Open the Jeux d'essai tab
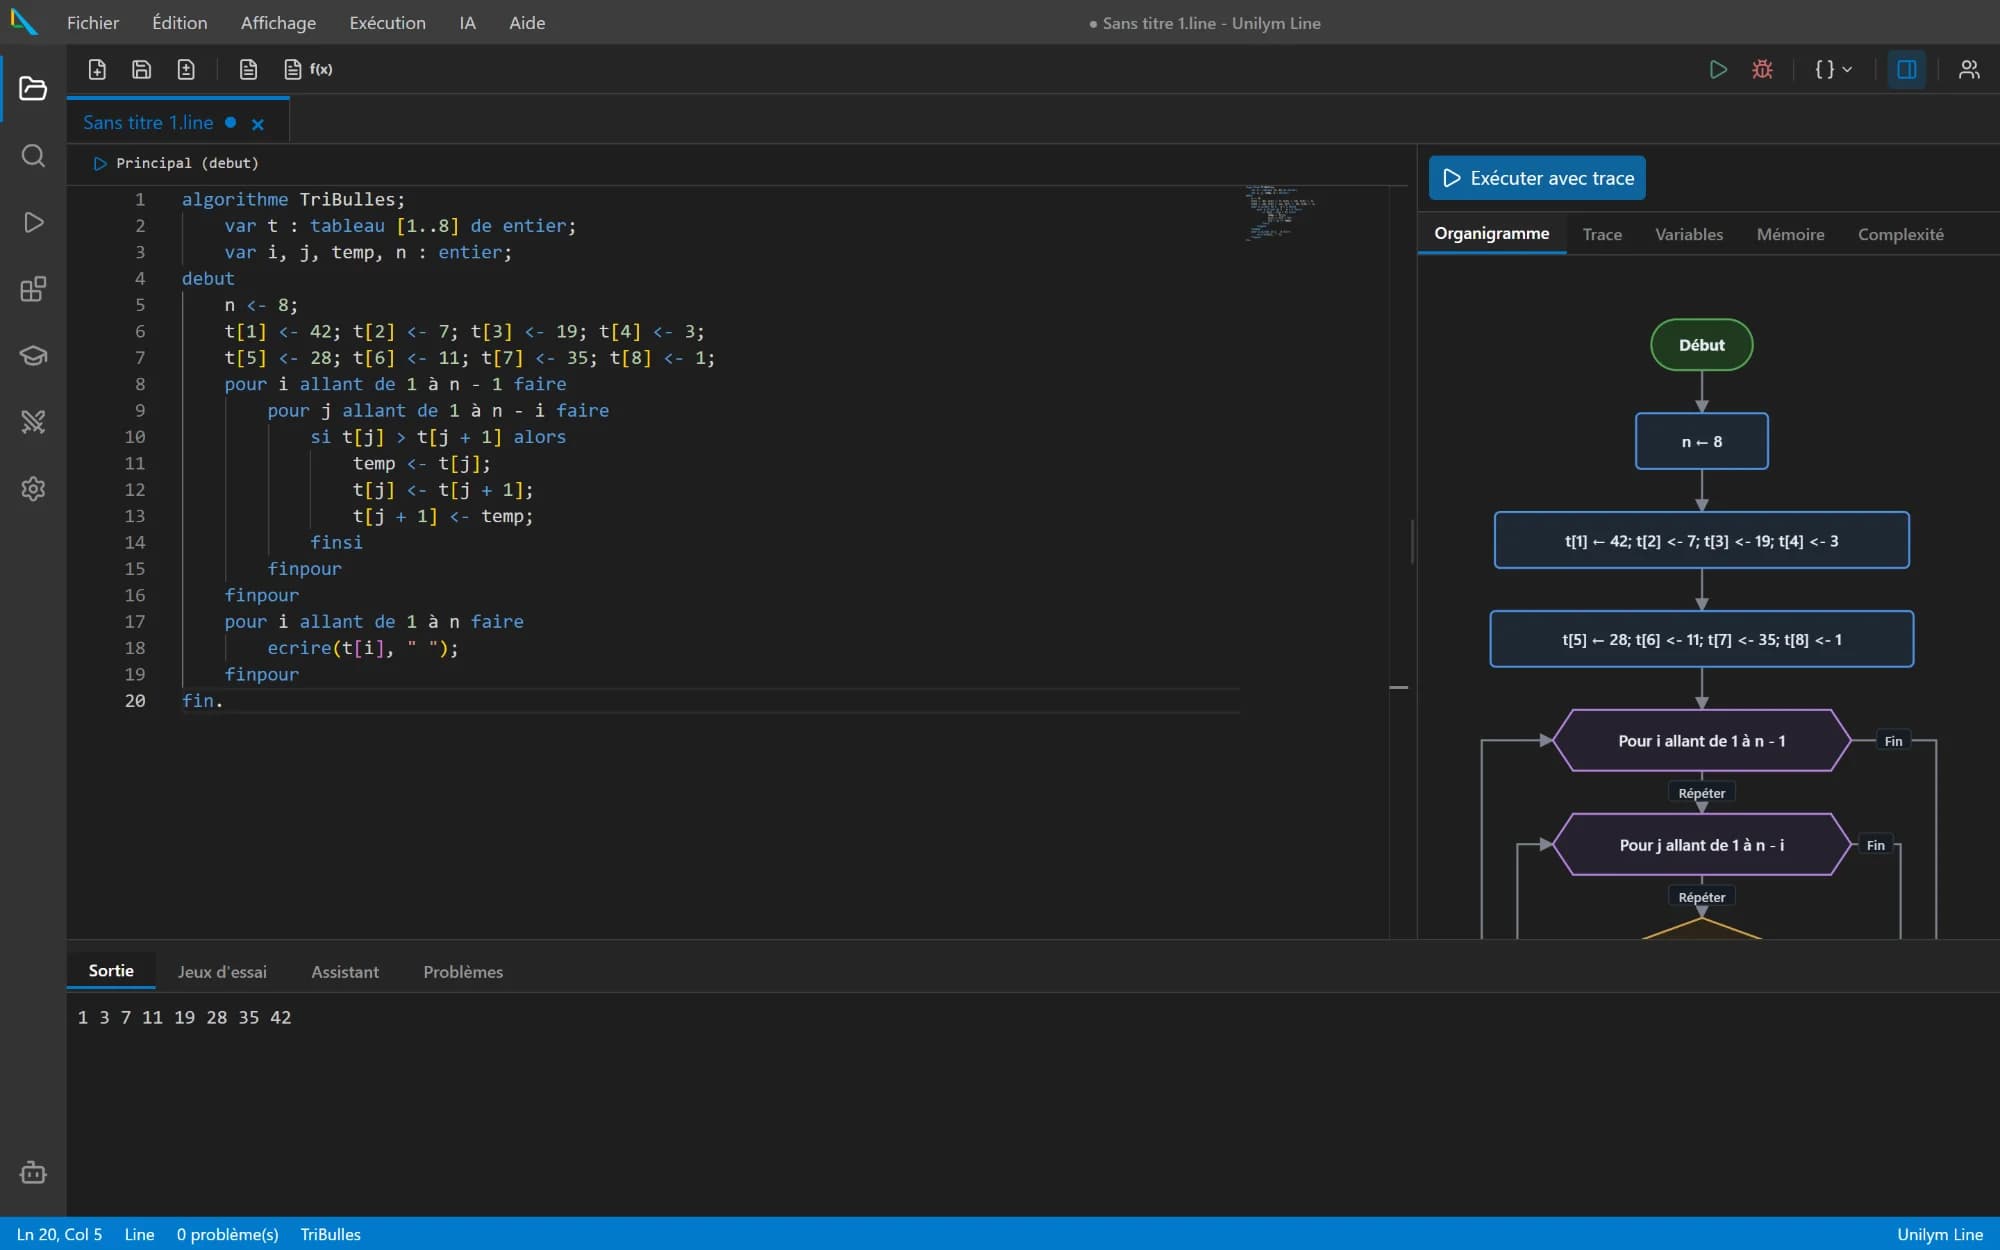The image size is (2000, 1250). [222, 971]
